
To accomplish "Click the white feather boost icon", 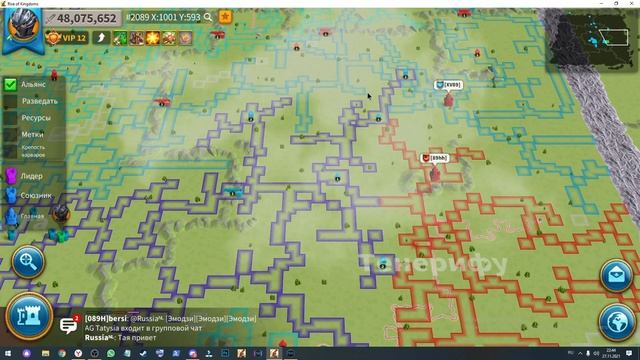I will point(101,38).
